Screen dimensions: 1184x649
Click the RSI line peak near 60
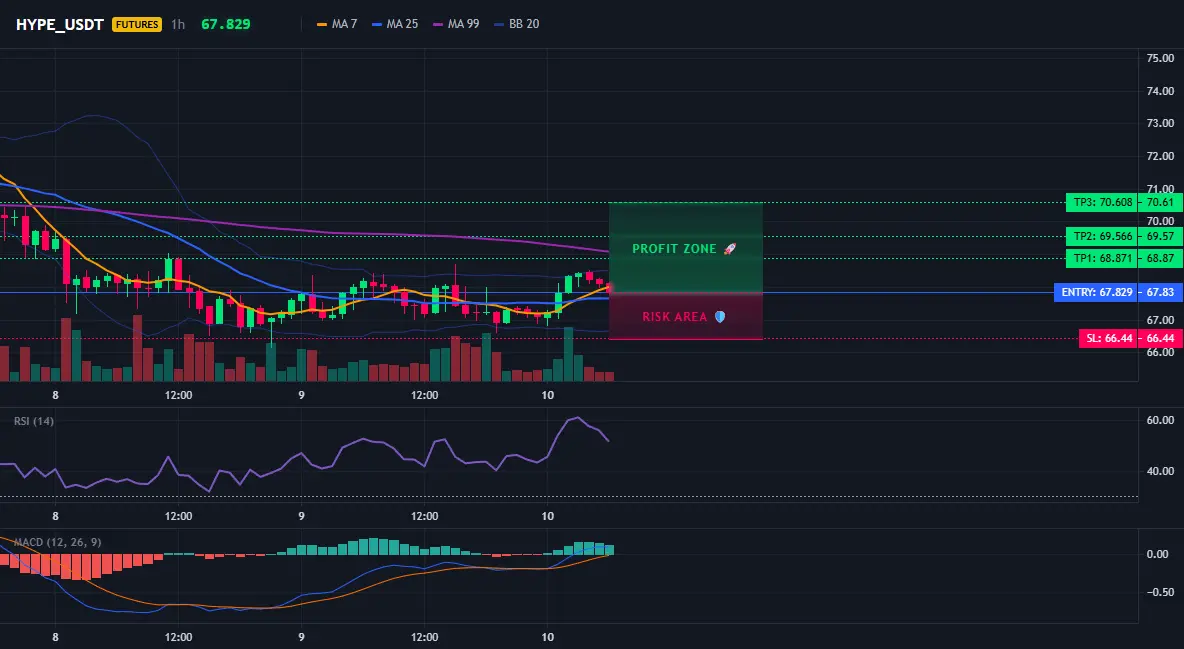577,418
